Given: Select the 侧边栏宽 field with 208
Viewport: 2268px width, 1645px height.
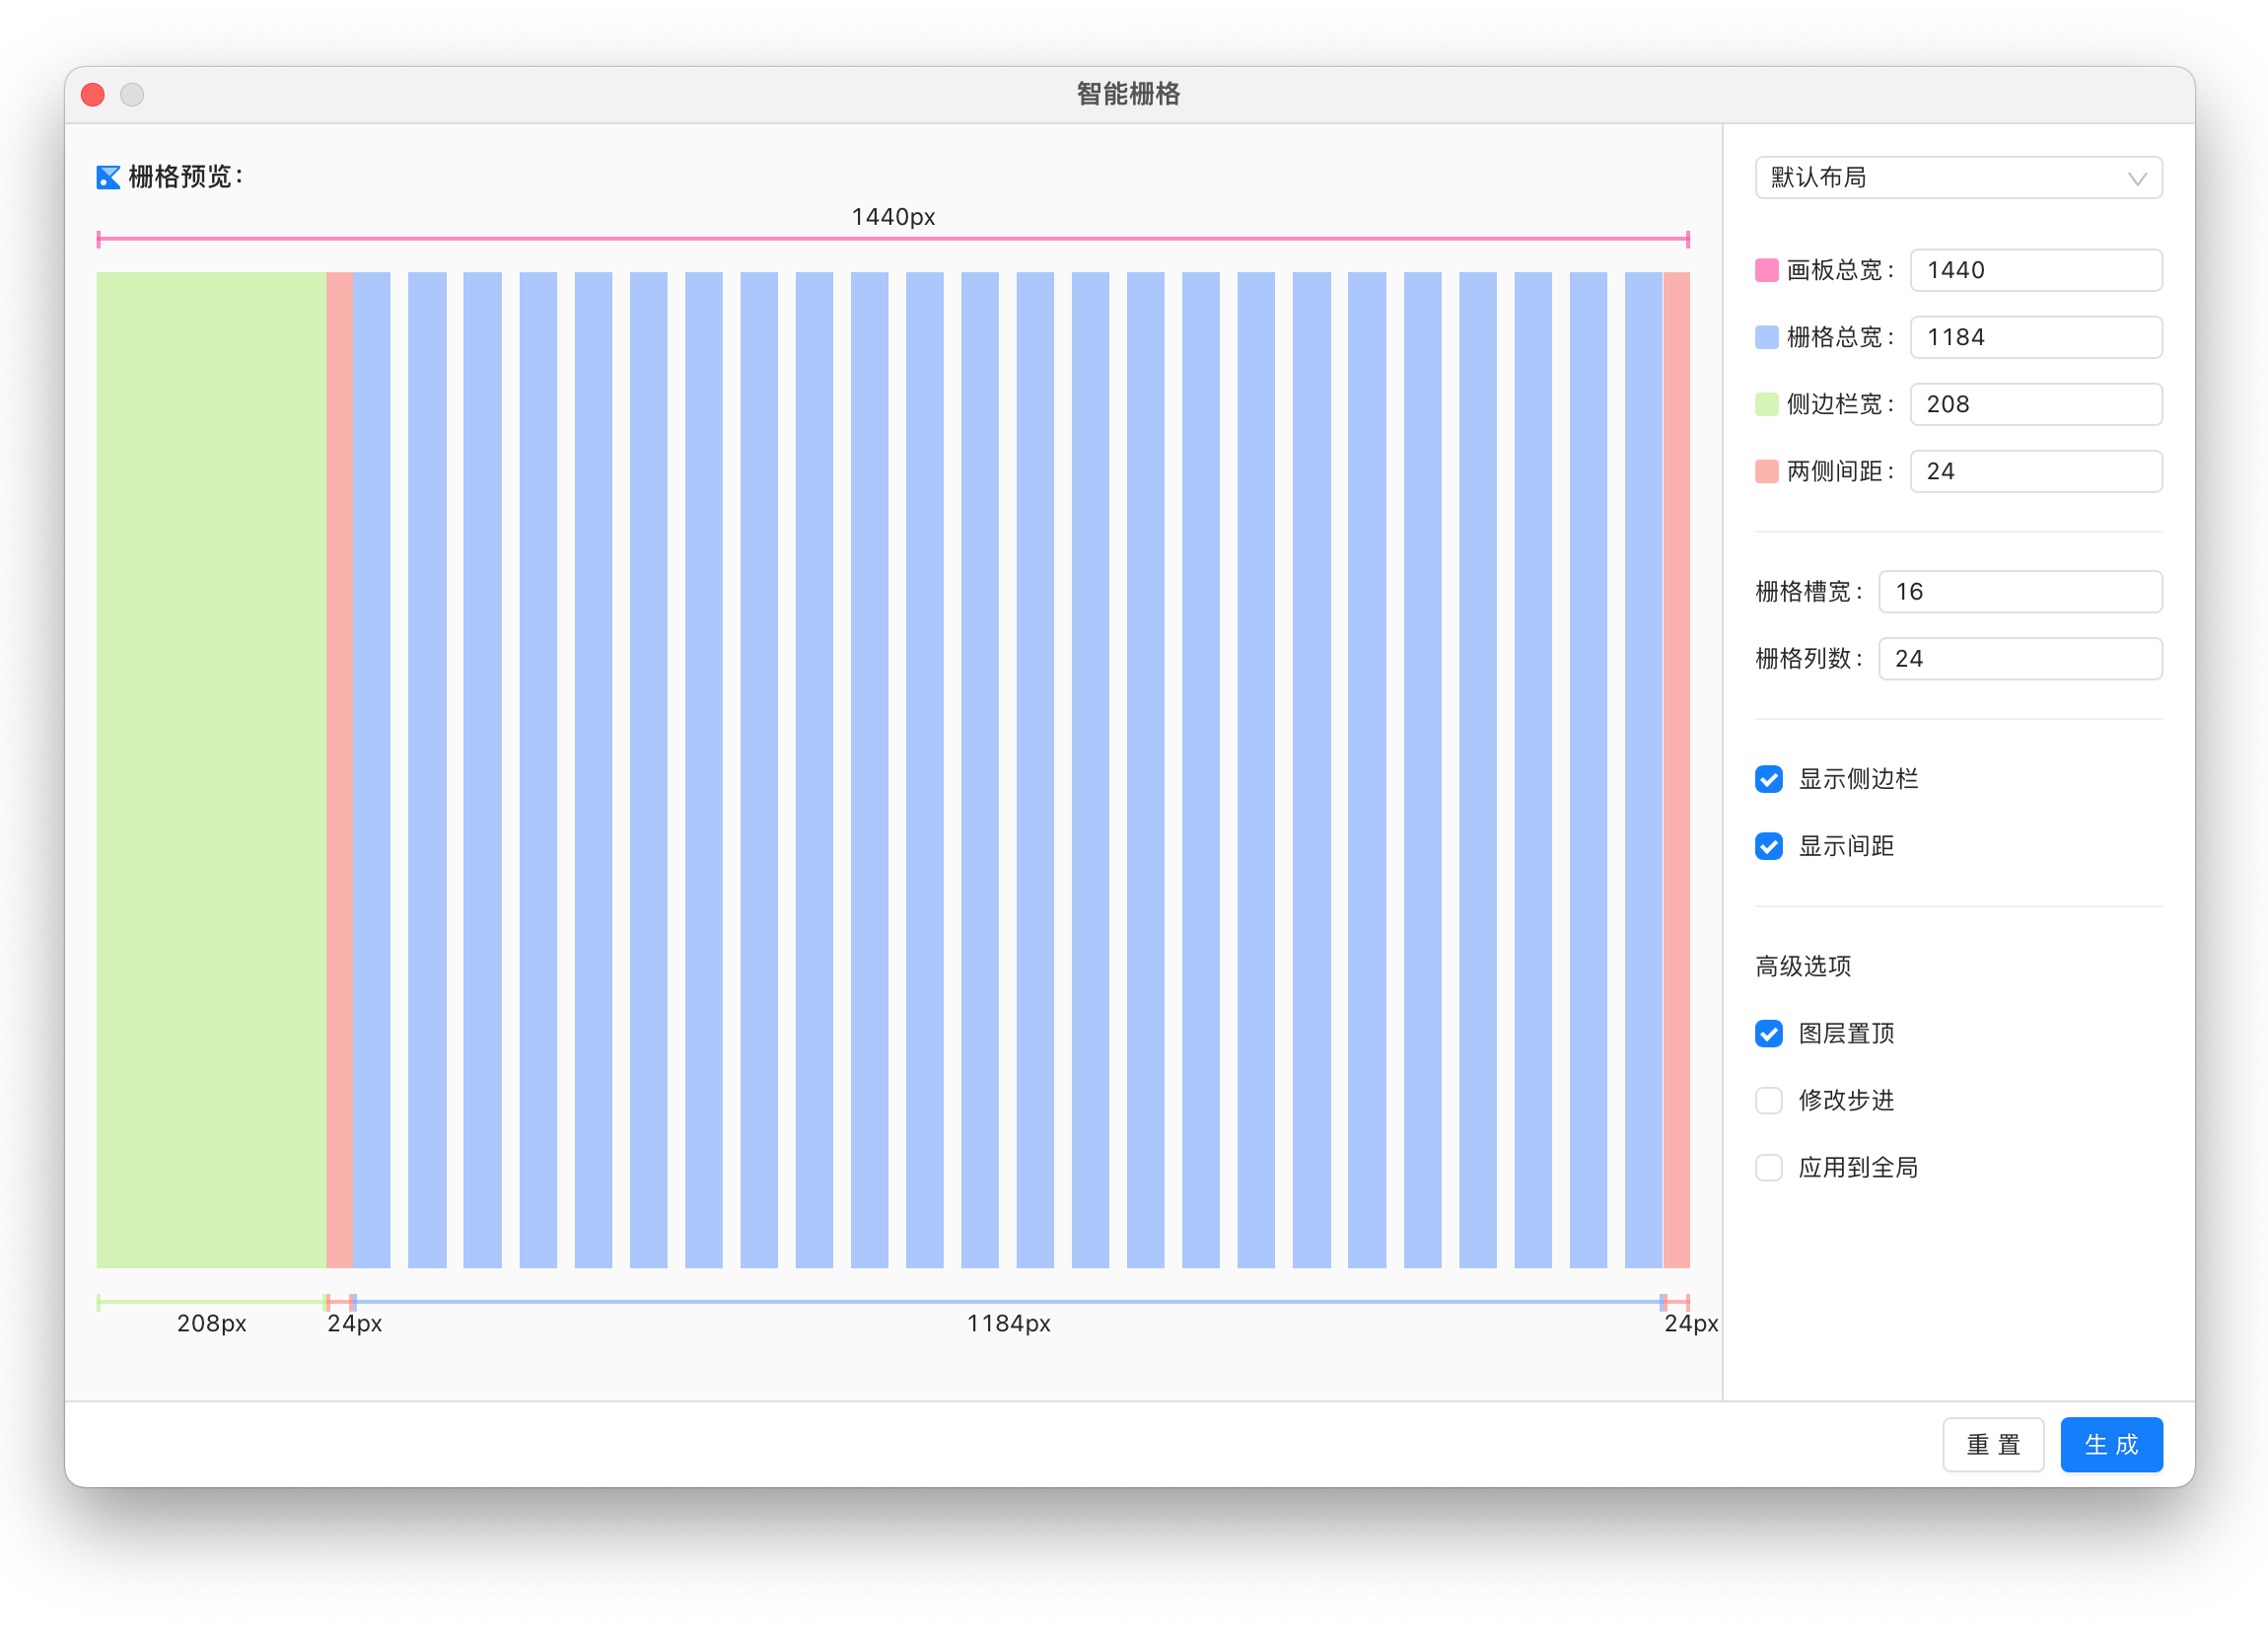Looking at the screenshot, I should click(x=2035, y=404).
